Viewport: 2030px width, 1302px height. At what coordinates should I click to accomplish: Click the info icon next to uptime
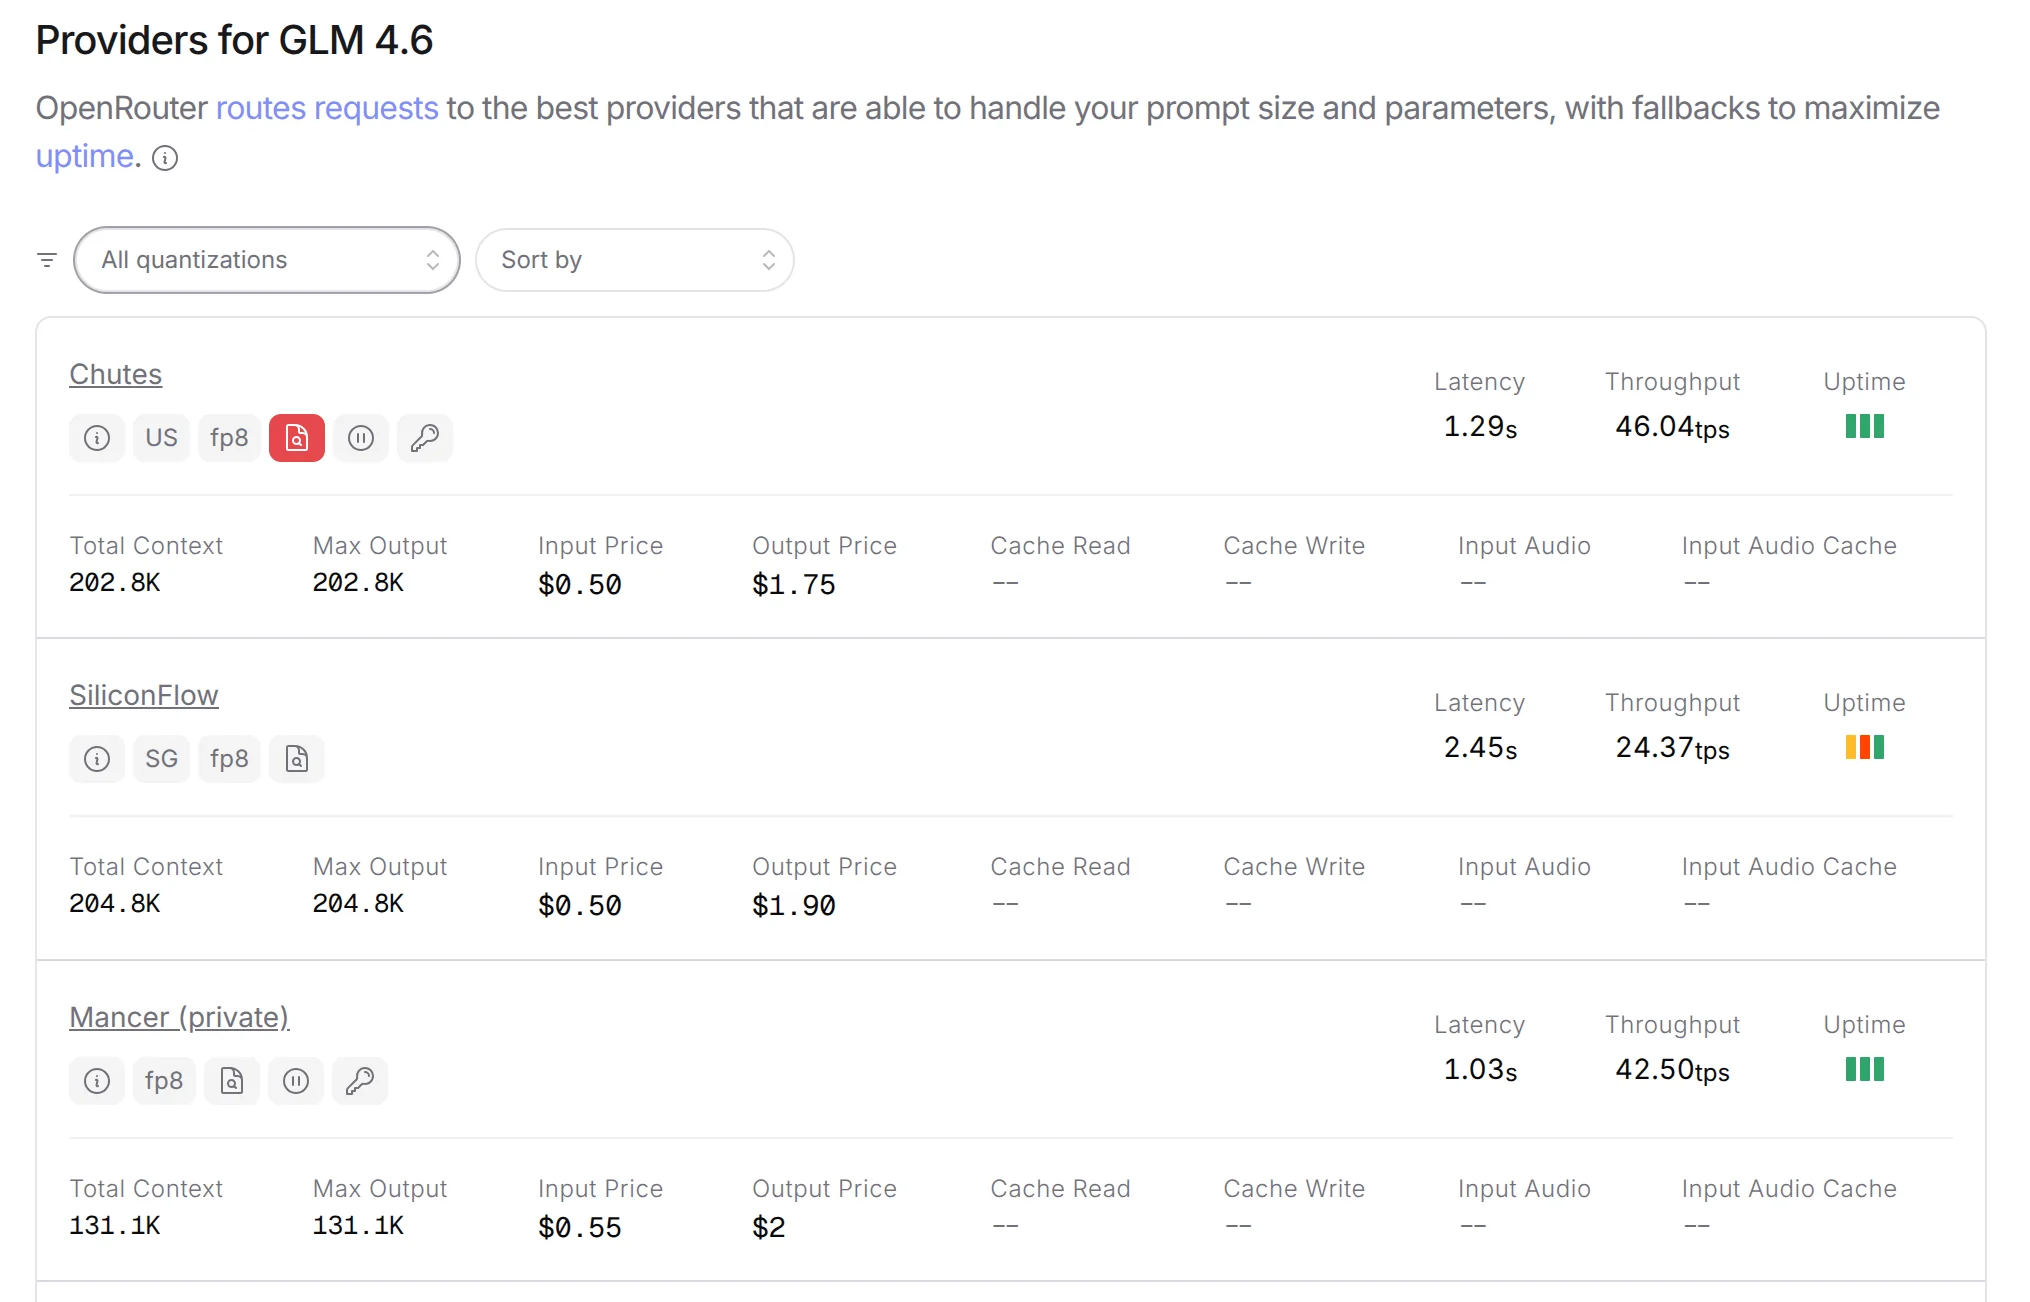point(165,158)
